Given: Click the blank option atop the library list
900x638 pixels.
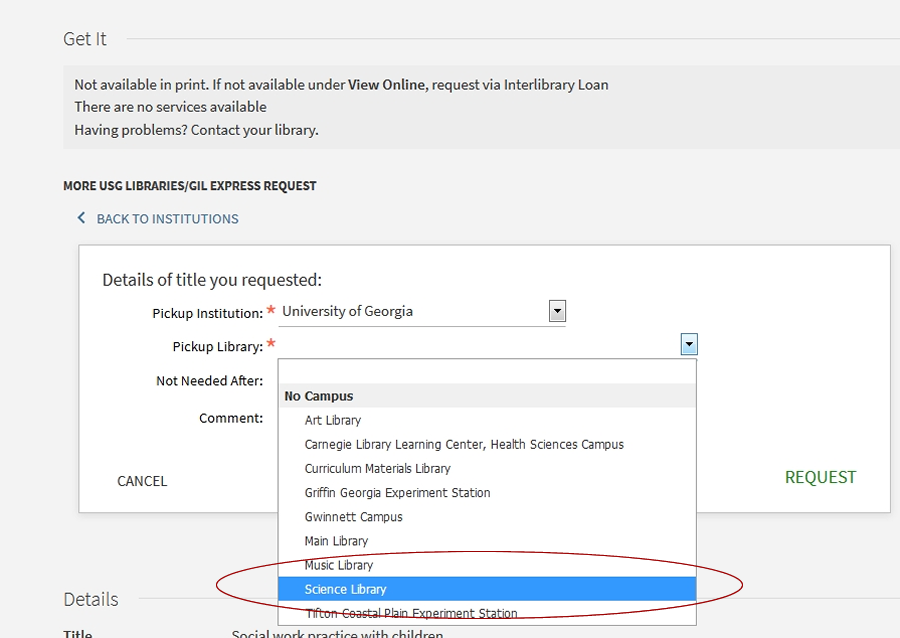Looking at the screenshot, I should pyautogui.click(x=486, y=372).
